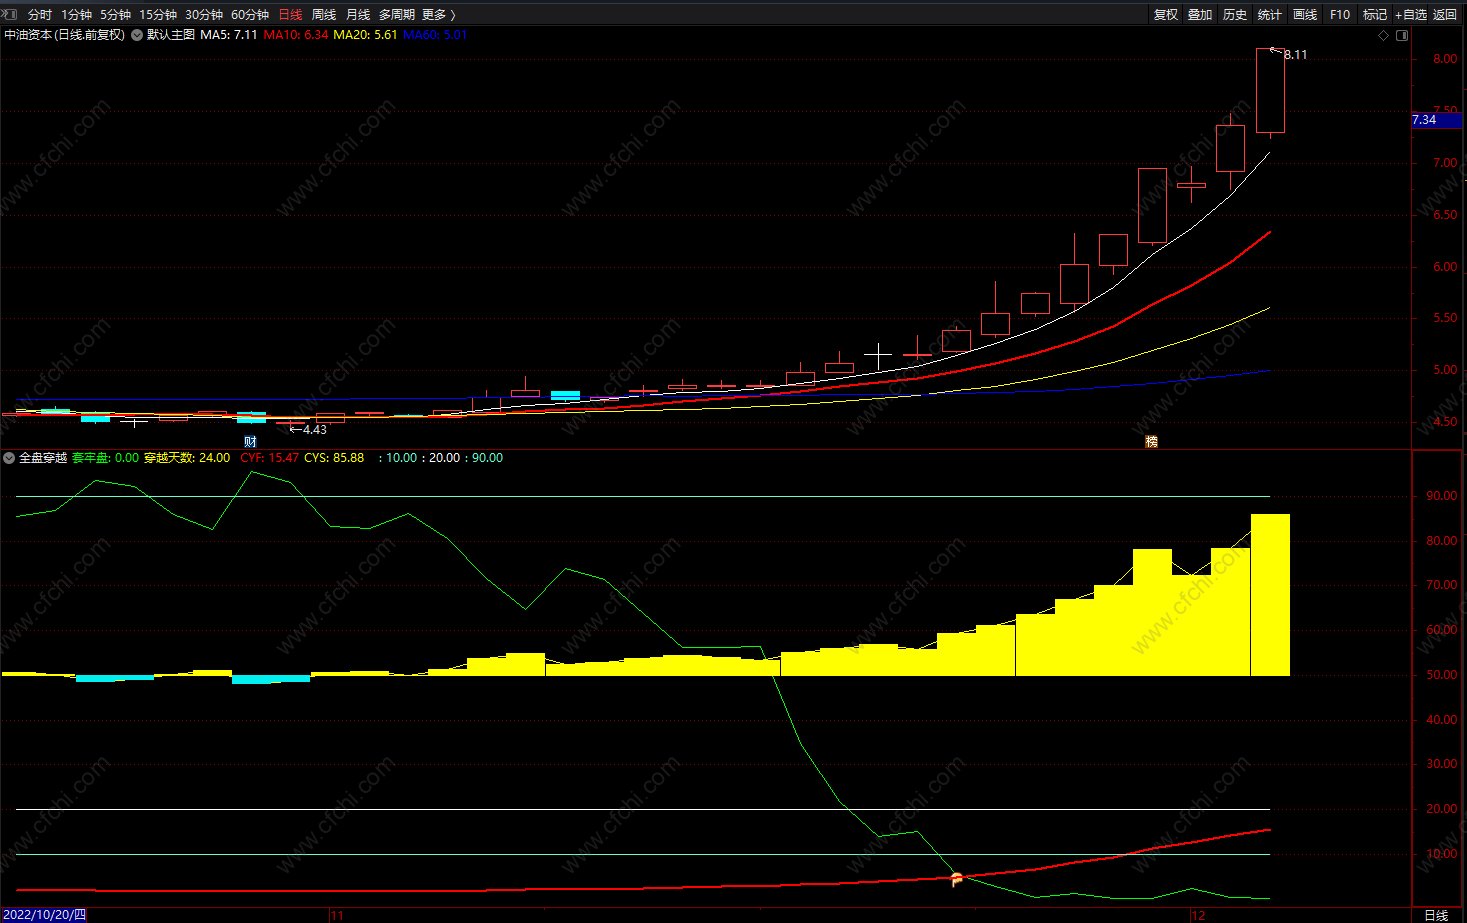The image size is (1467, 923).
Task: Select the 30分钟 period
Action: tap(204, 15)
